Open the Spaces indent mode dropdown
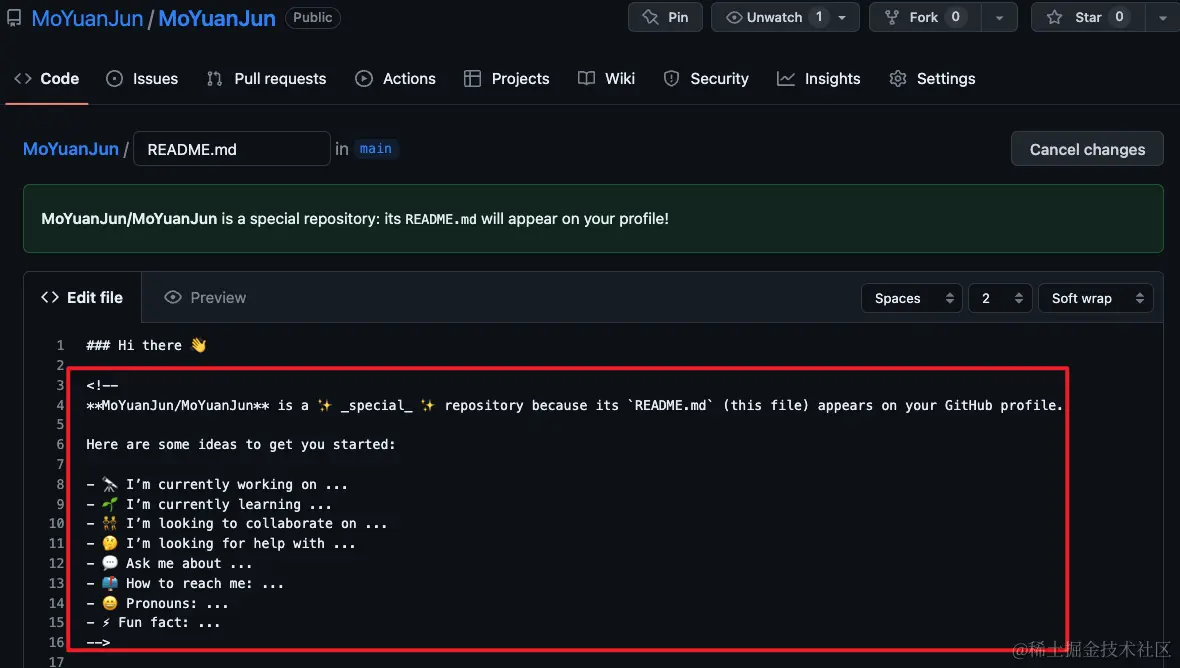The width and height of the screenshot is (1180, 668). [x=911, y=298]
